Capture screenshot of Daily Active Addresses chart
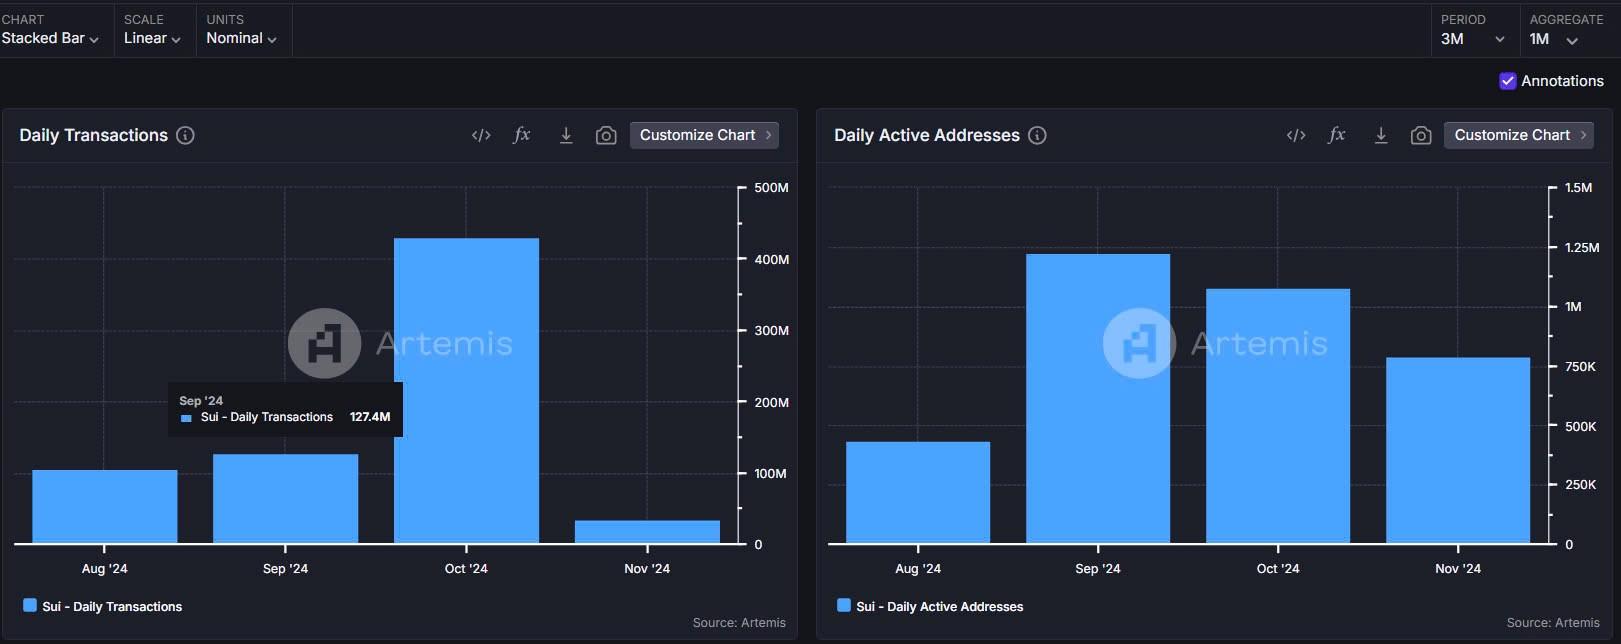 click(x=1421, y=136)
